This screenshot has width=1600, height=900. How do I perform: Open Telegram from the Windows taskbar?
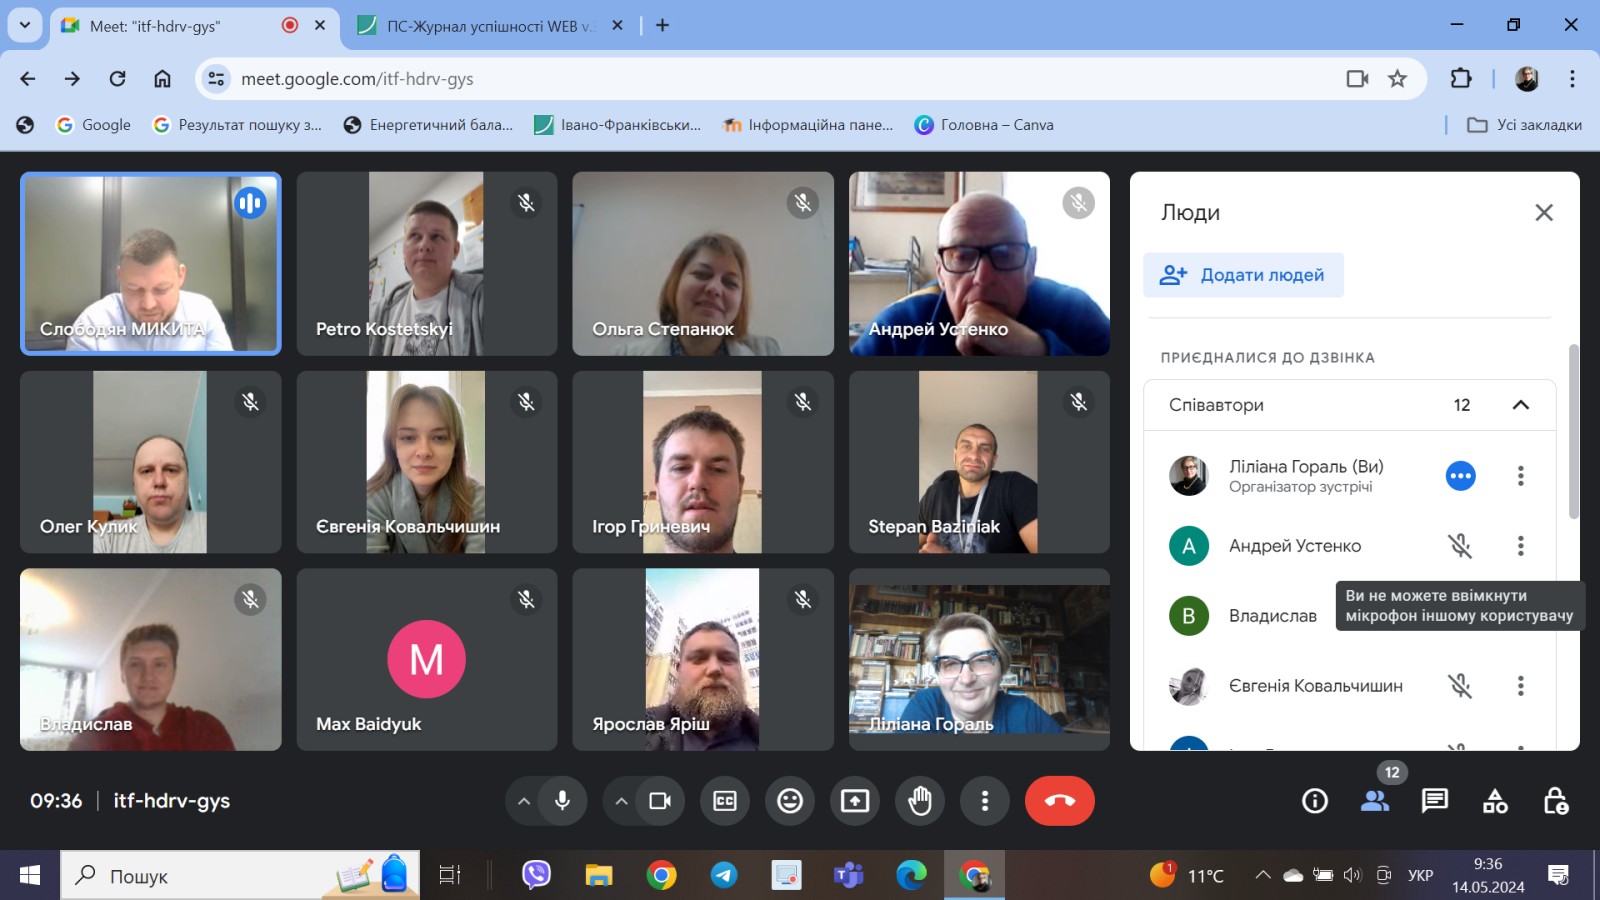click(723, 876)
